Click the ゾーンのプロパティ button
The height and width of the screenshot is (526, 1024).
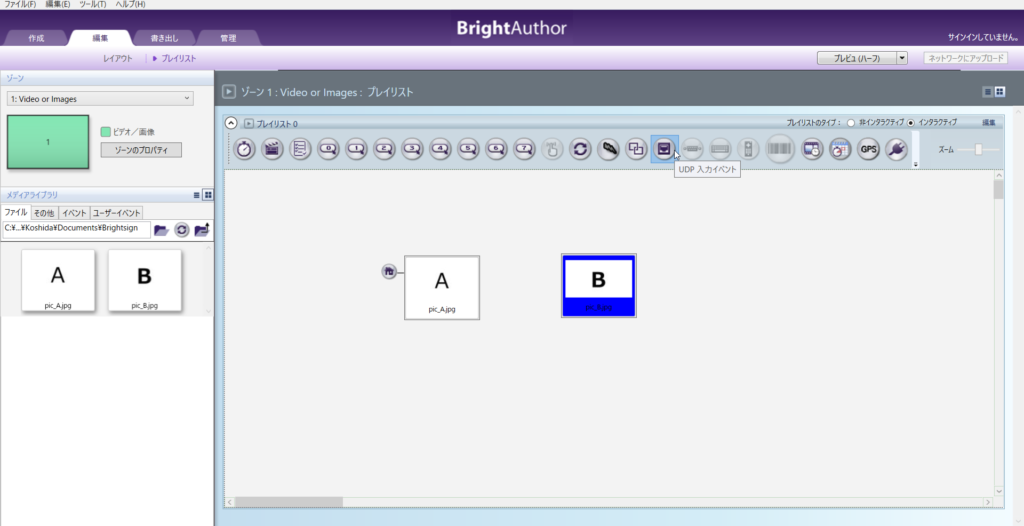point(141,150)
